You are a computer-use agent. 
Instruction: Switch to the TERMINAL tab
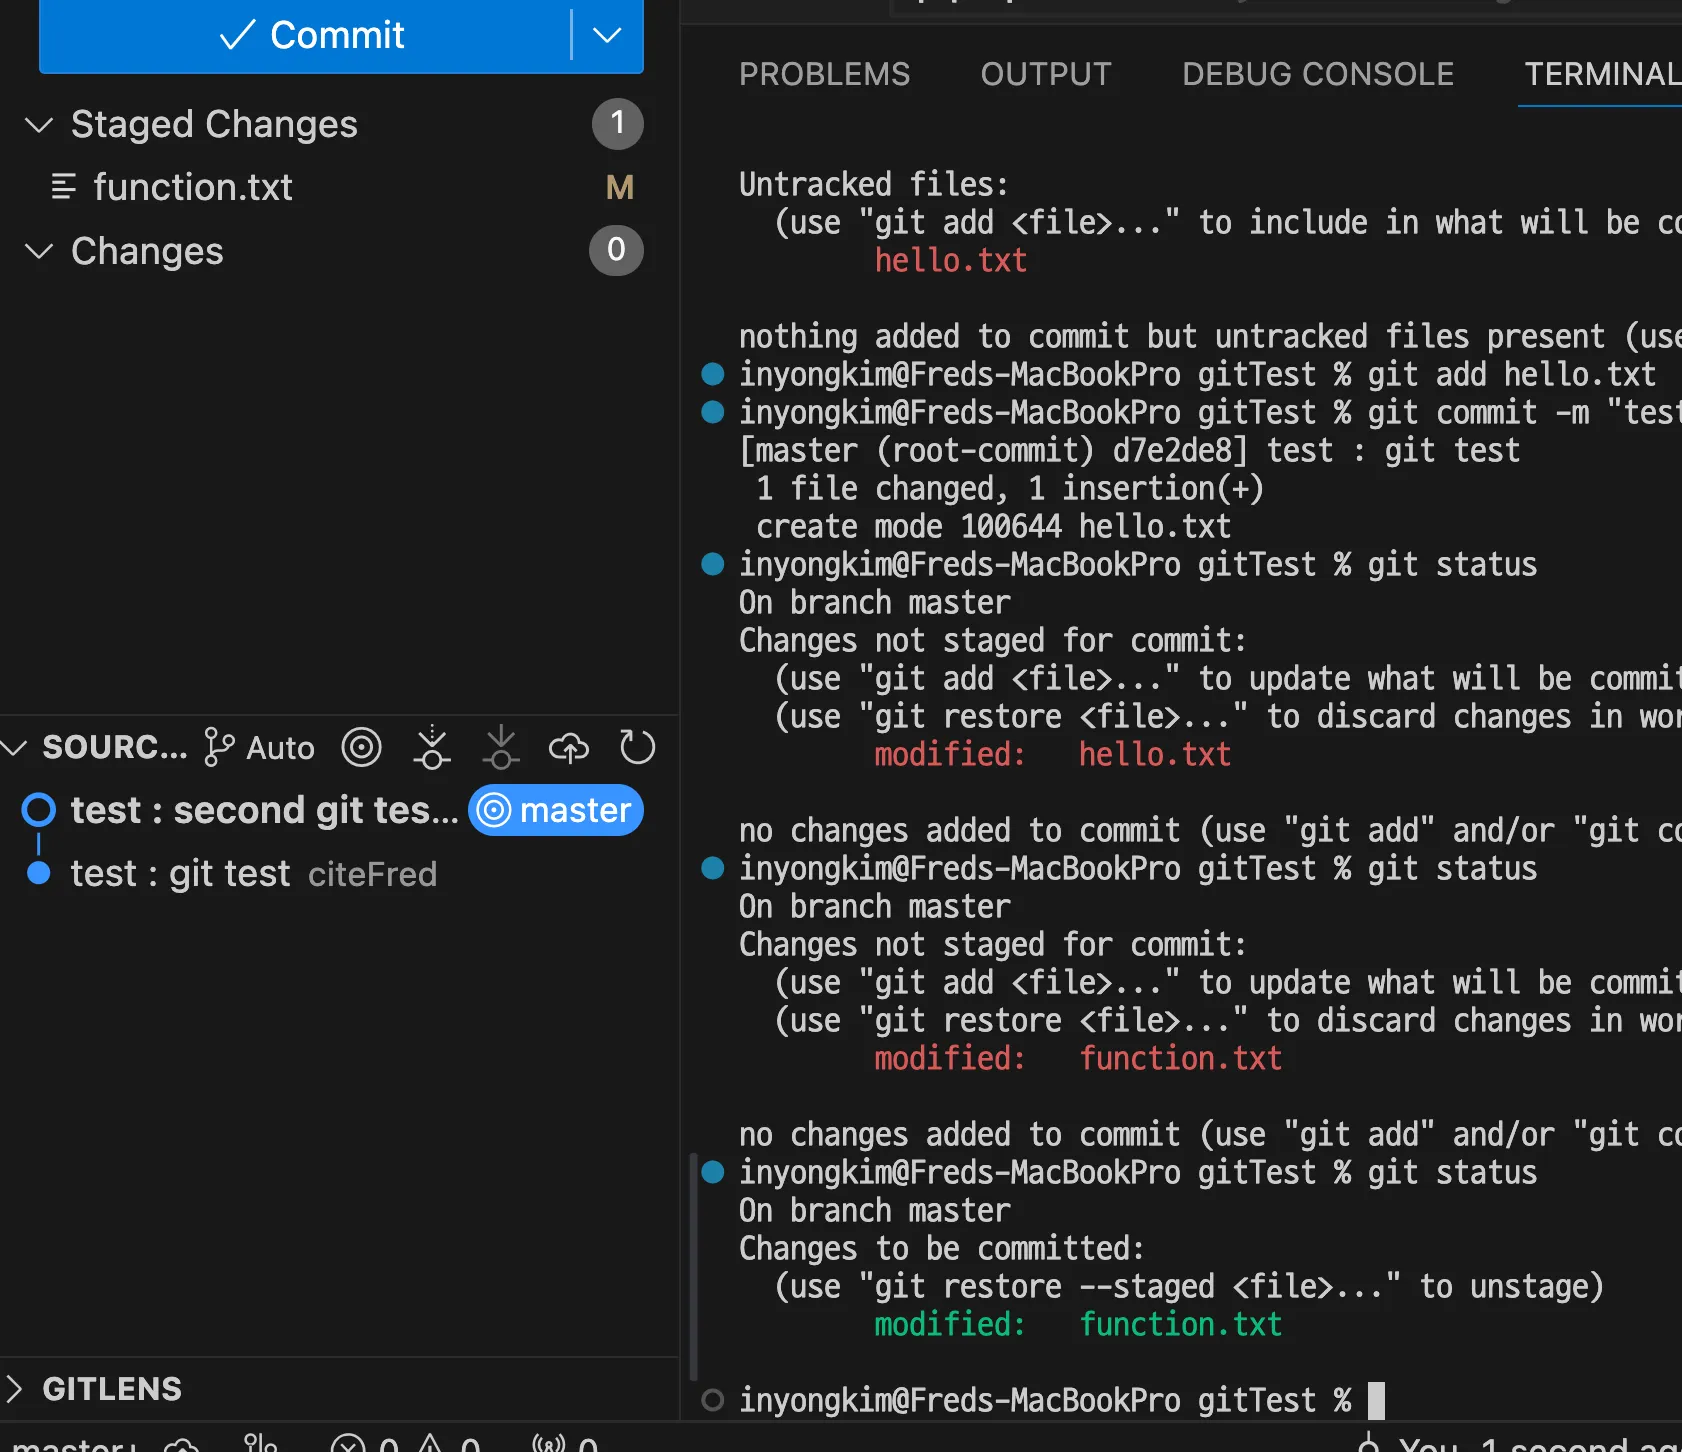(1602, 74)
